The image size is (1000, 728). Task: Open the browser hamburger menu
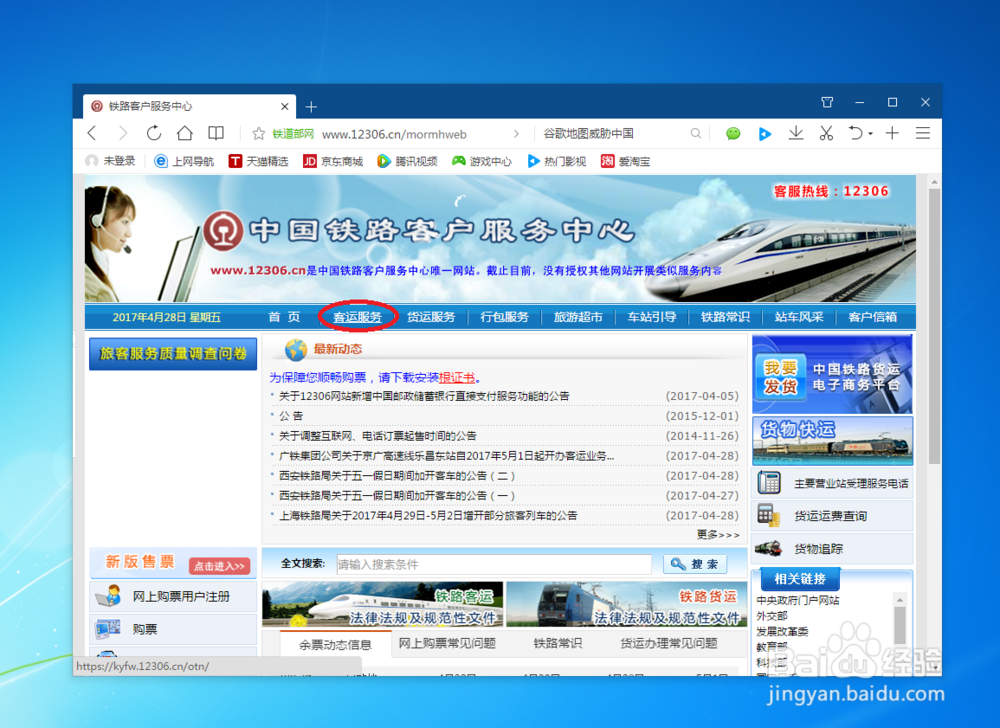coord(923,133)
